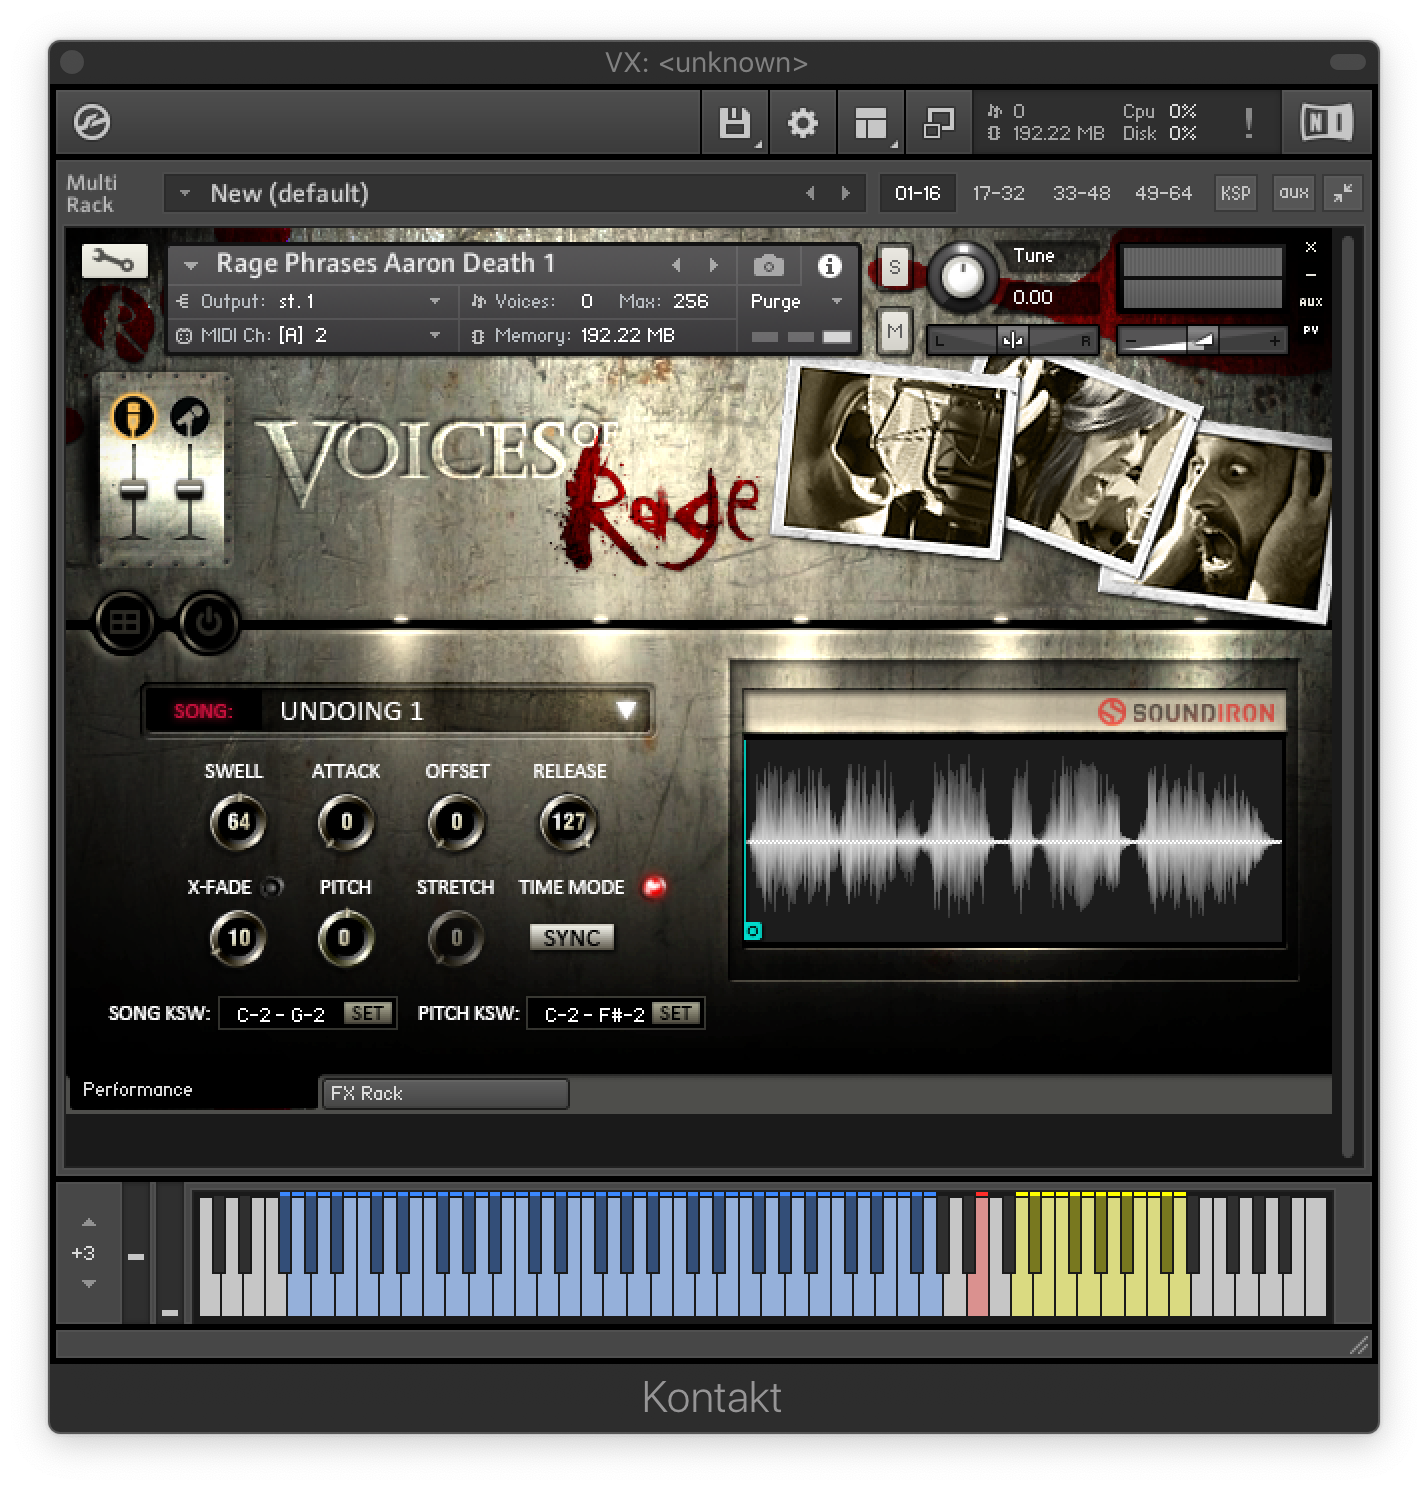1428x1490 pixels.
Task: Toggle the X-FADE enable LED
Action: coord(272,887)
